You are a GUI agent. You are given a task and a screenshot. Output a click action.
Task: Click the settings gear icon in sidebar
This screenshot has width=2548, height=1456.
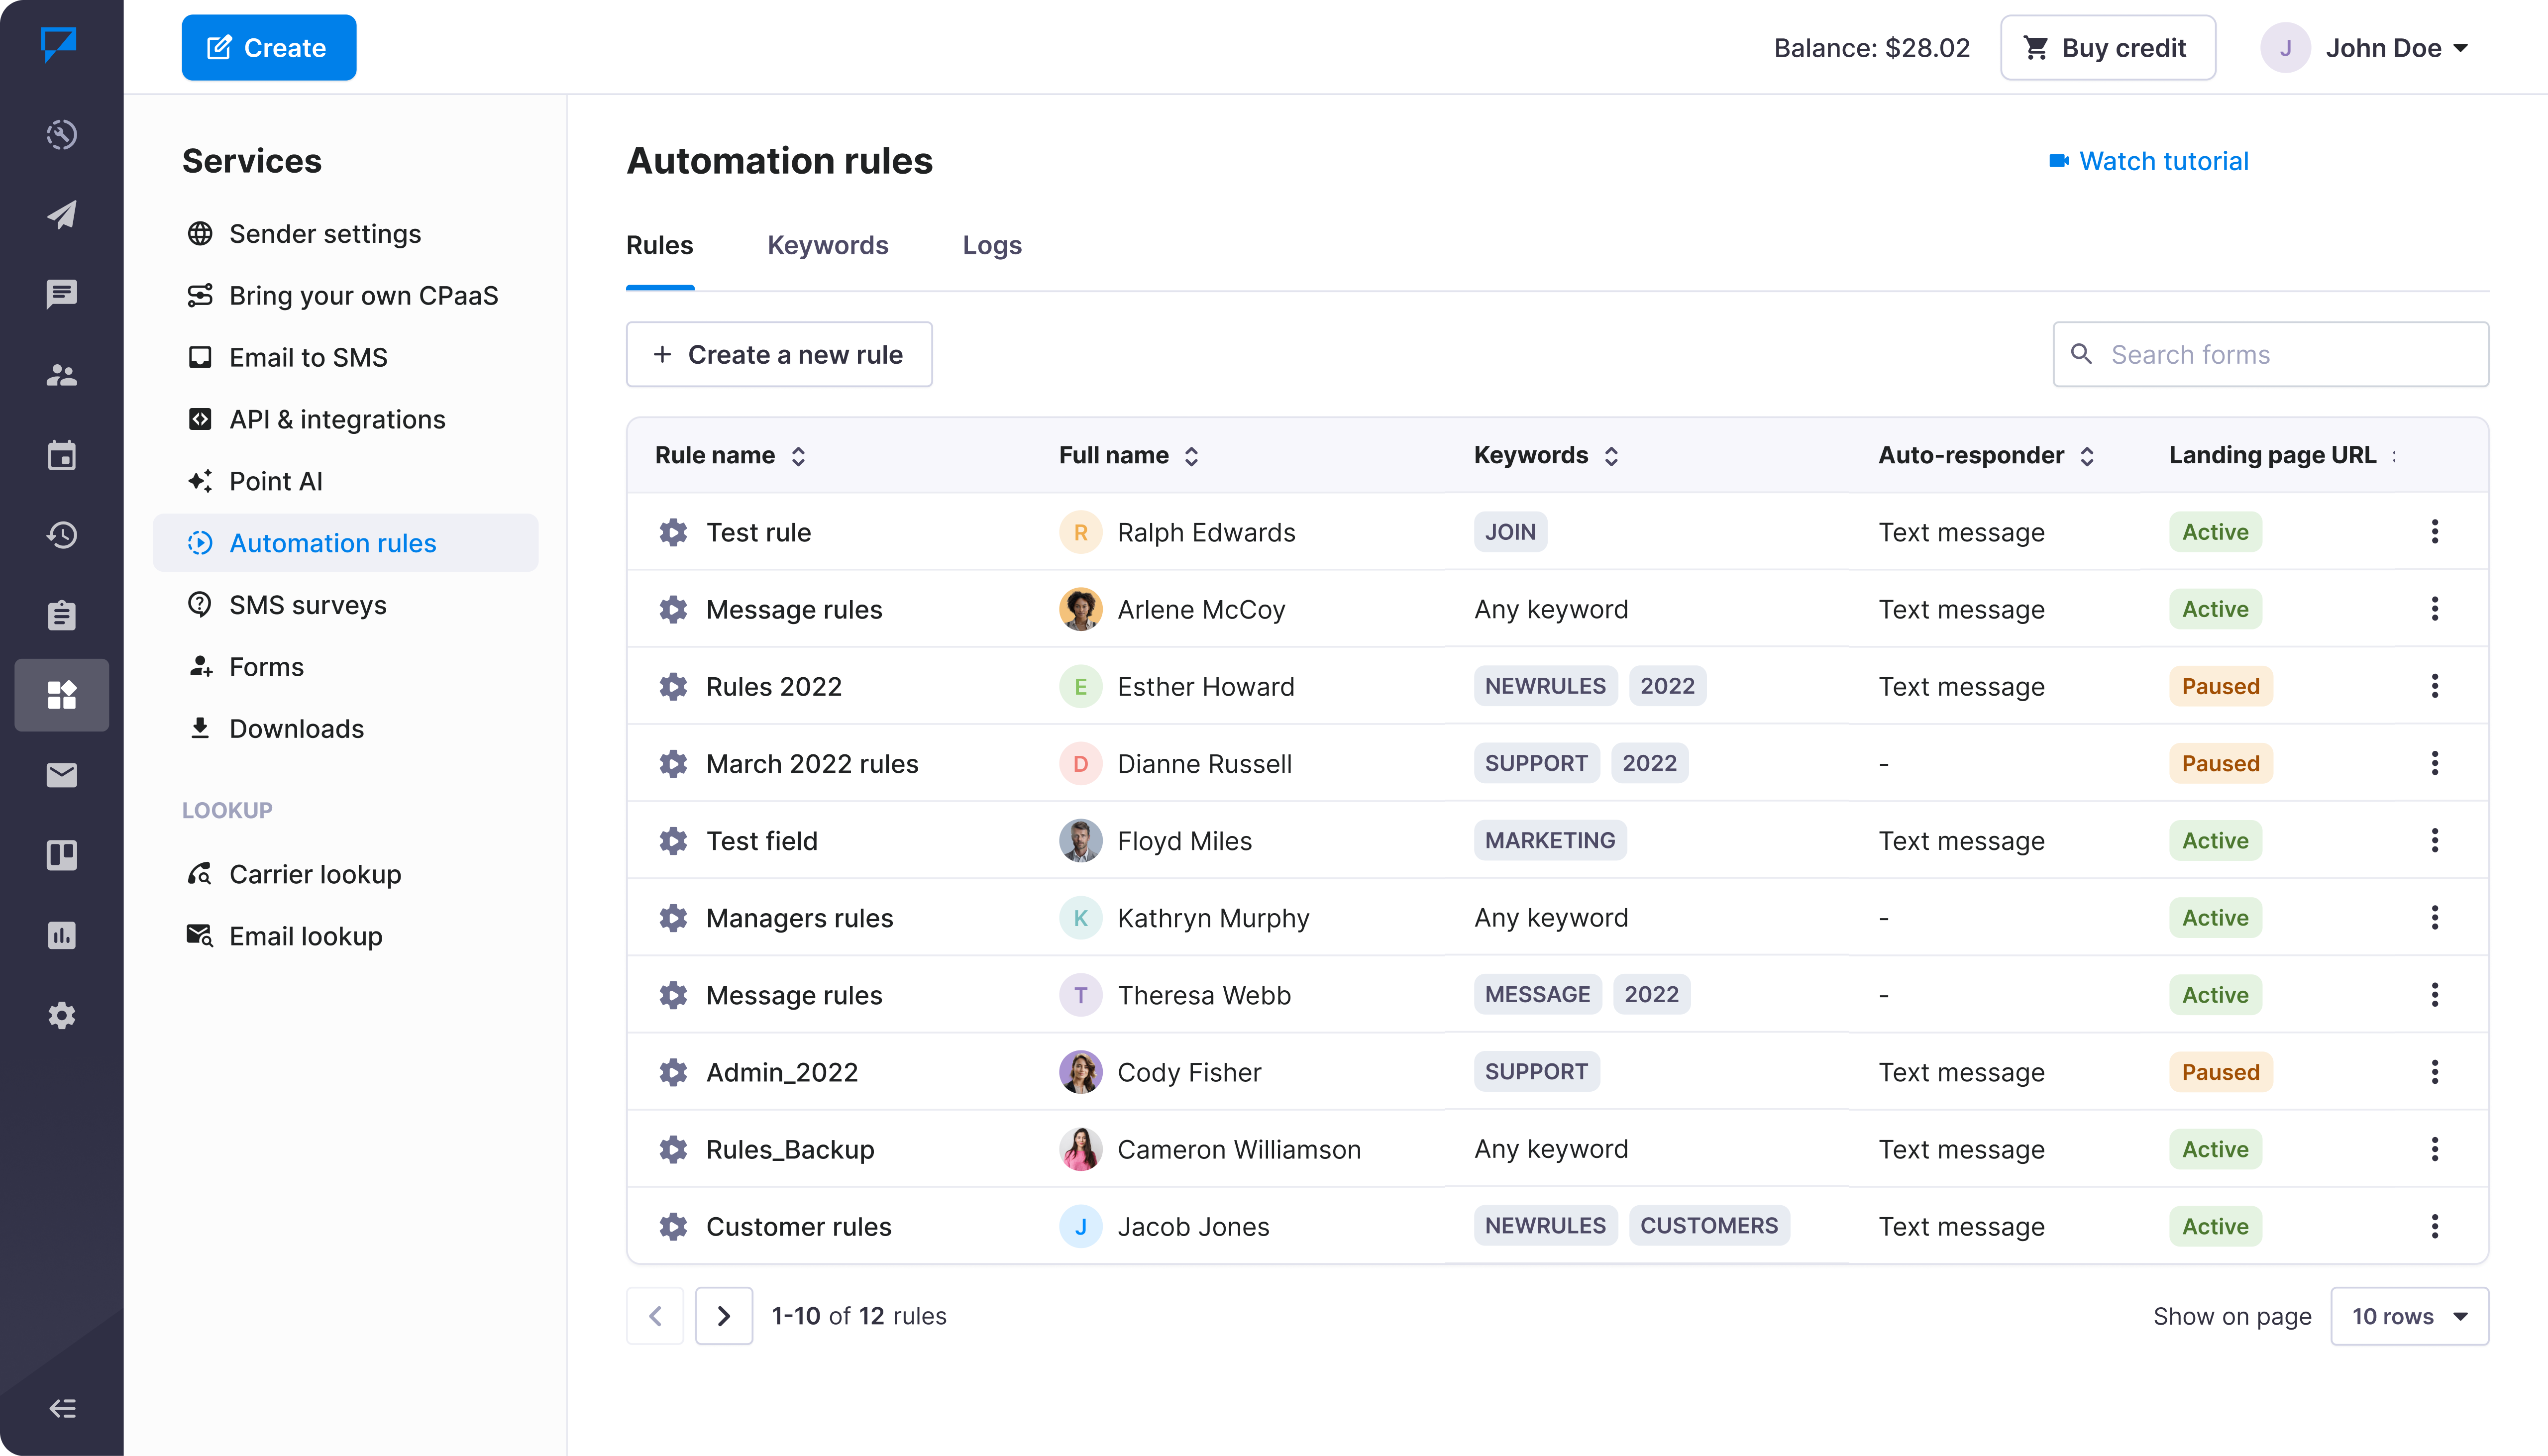click(62, 1015)
